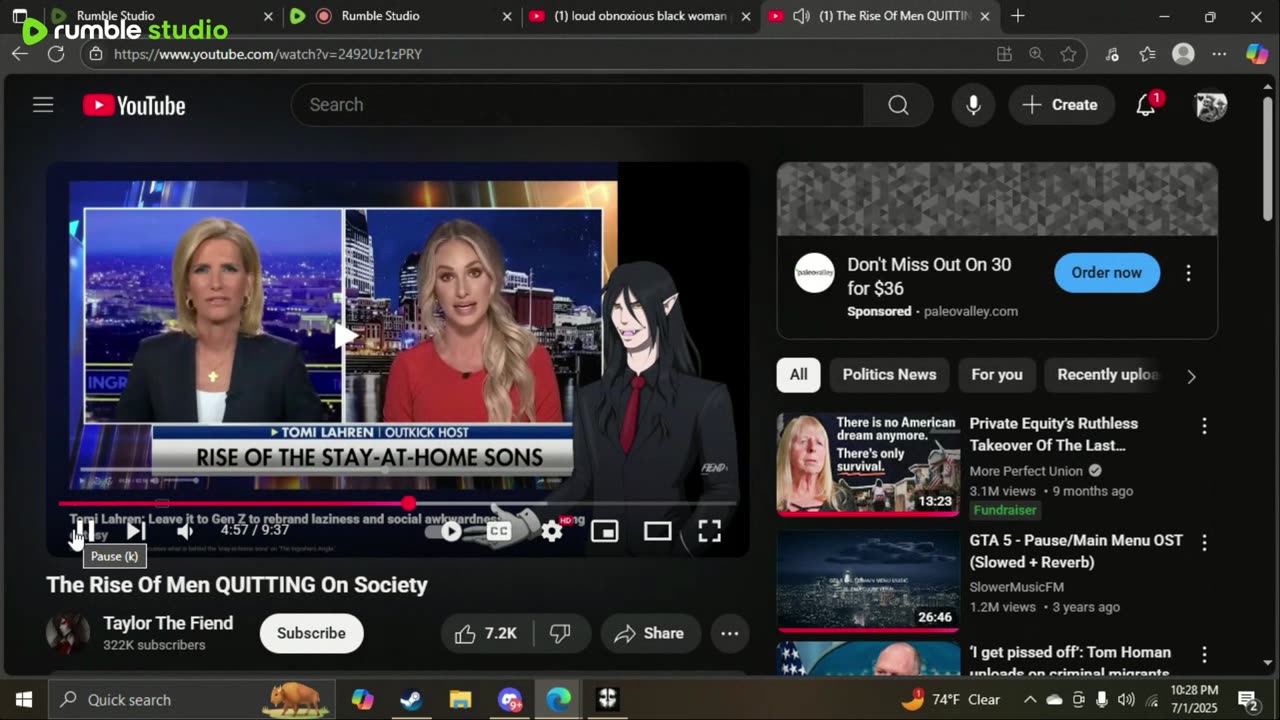
Task: Open a new browser tab
Action: click(x=1018, y=16)
